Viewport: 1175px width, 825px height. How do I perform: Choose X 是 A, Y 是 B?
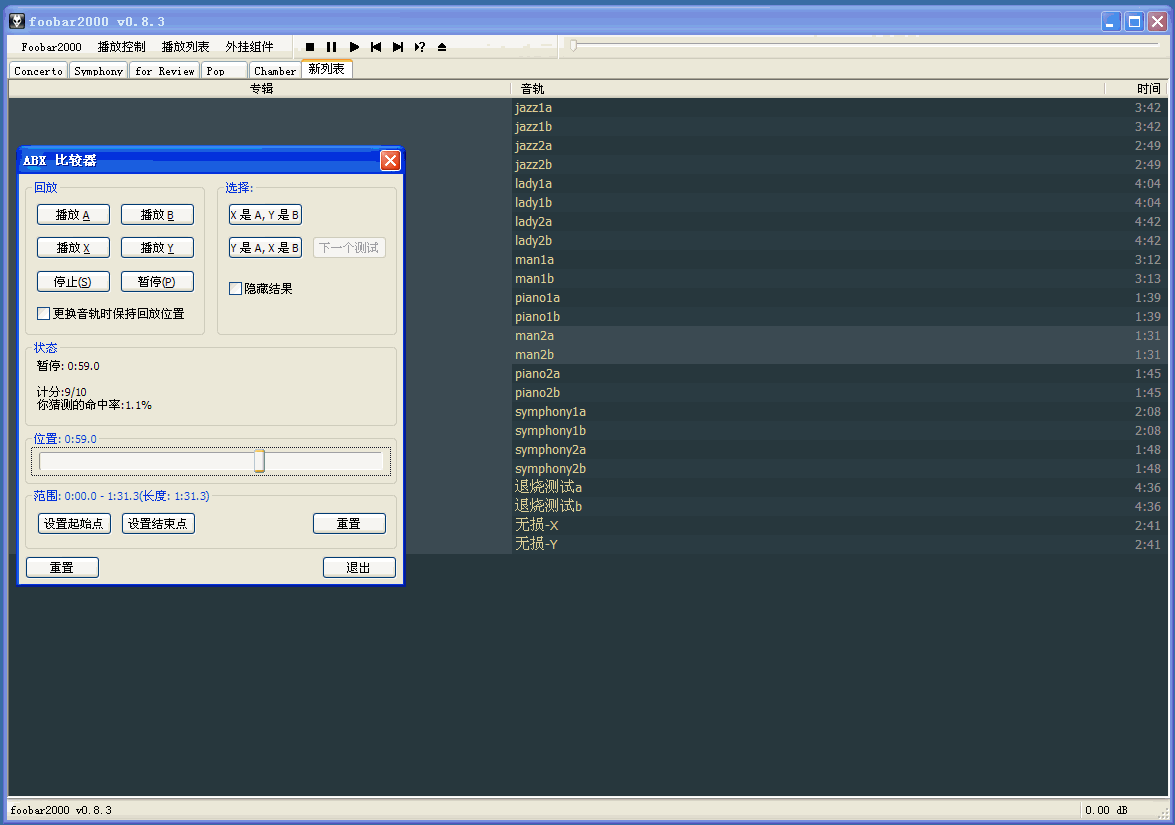(265, 215)
